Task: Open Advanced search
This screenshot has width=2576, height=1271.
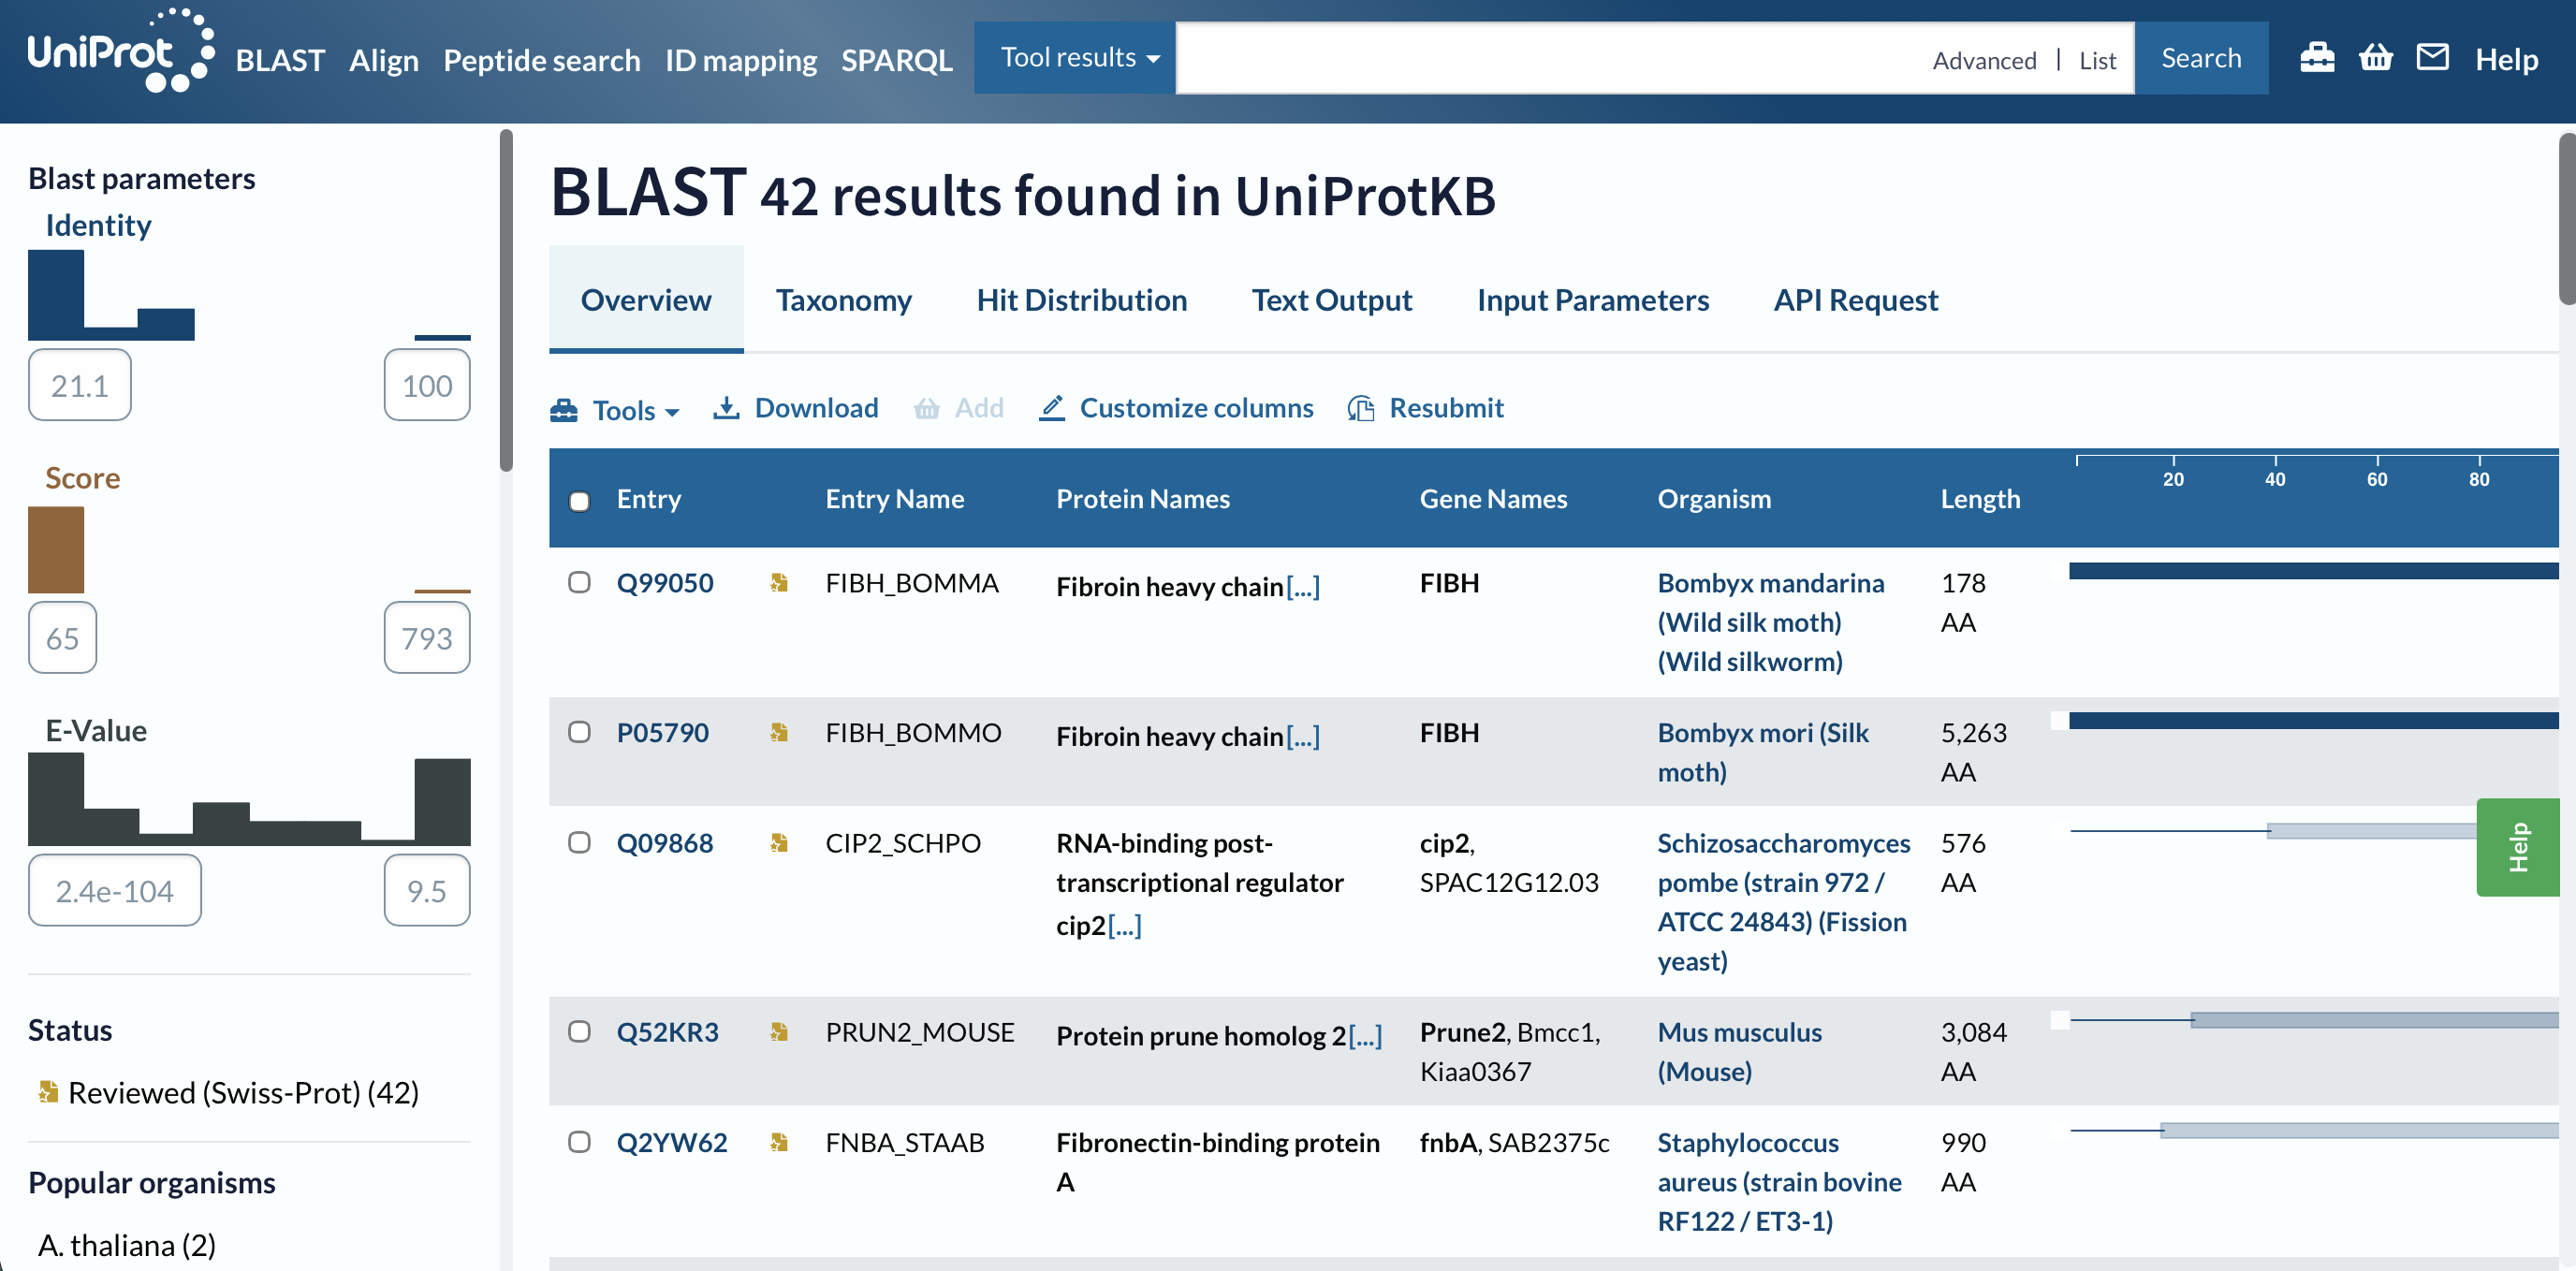Action: point(1984,60)
